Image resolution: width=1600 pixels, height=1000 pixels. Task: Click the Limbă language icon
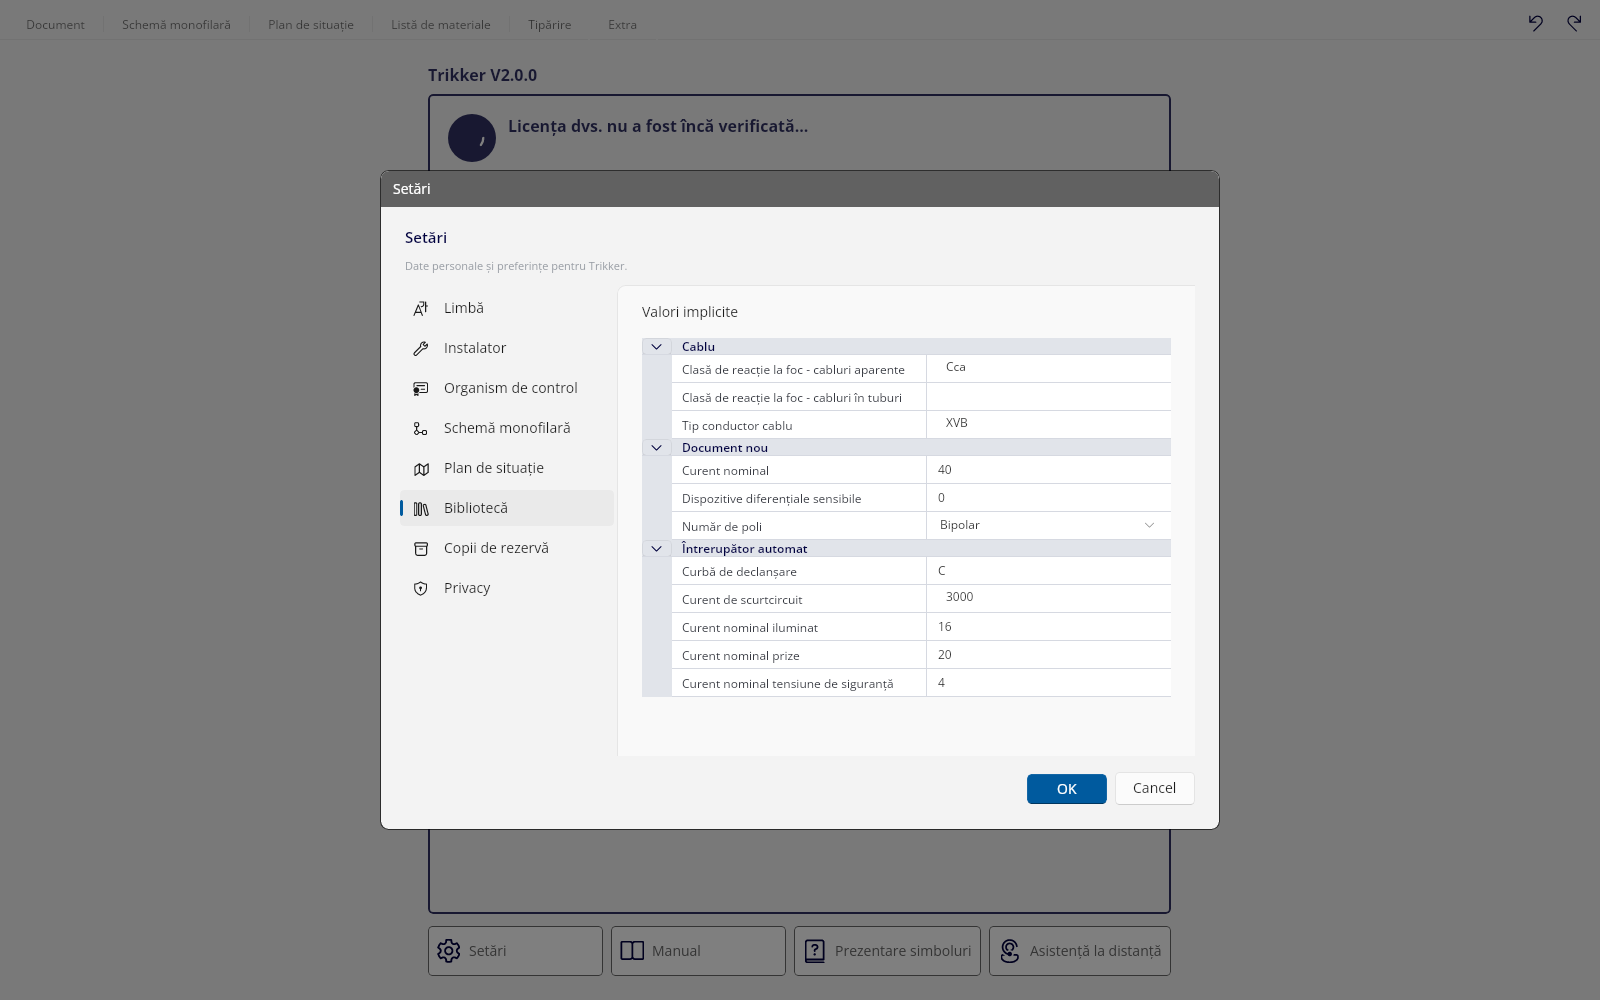click(x=421, y=308)
